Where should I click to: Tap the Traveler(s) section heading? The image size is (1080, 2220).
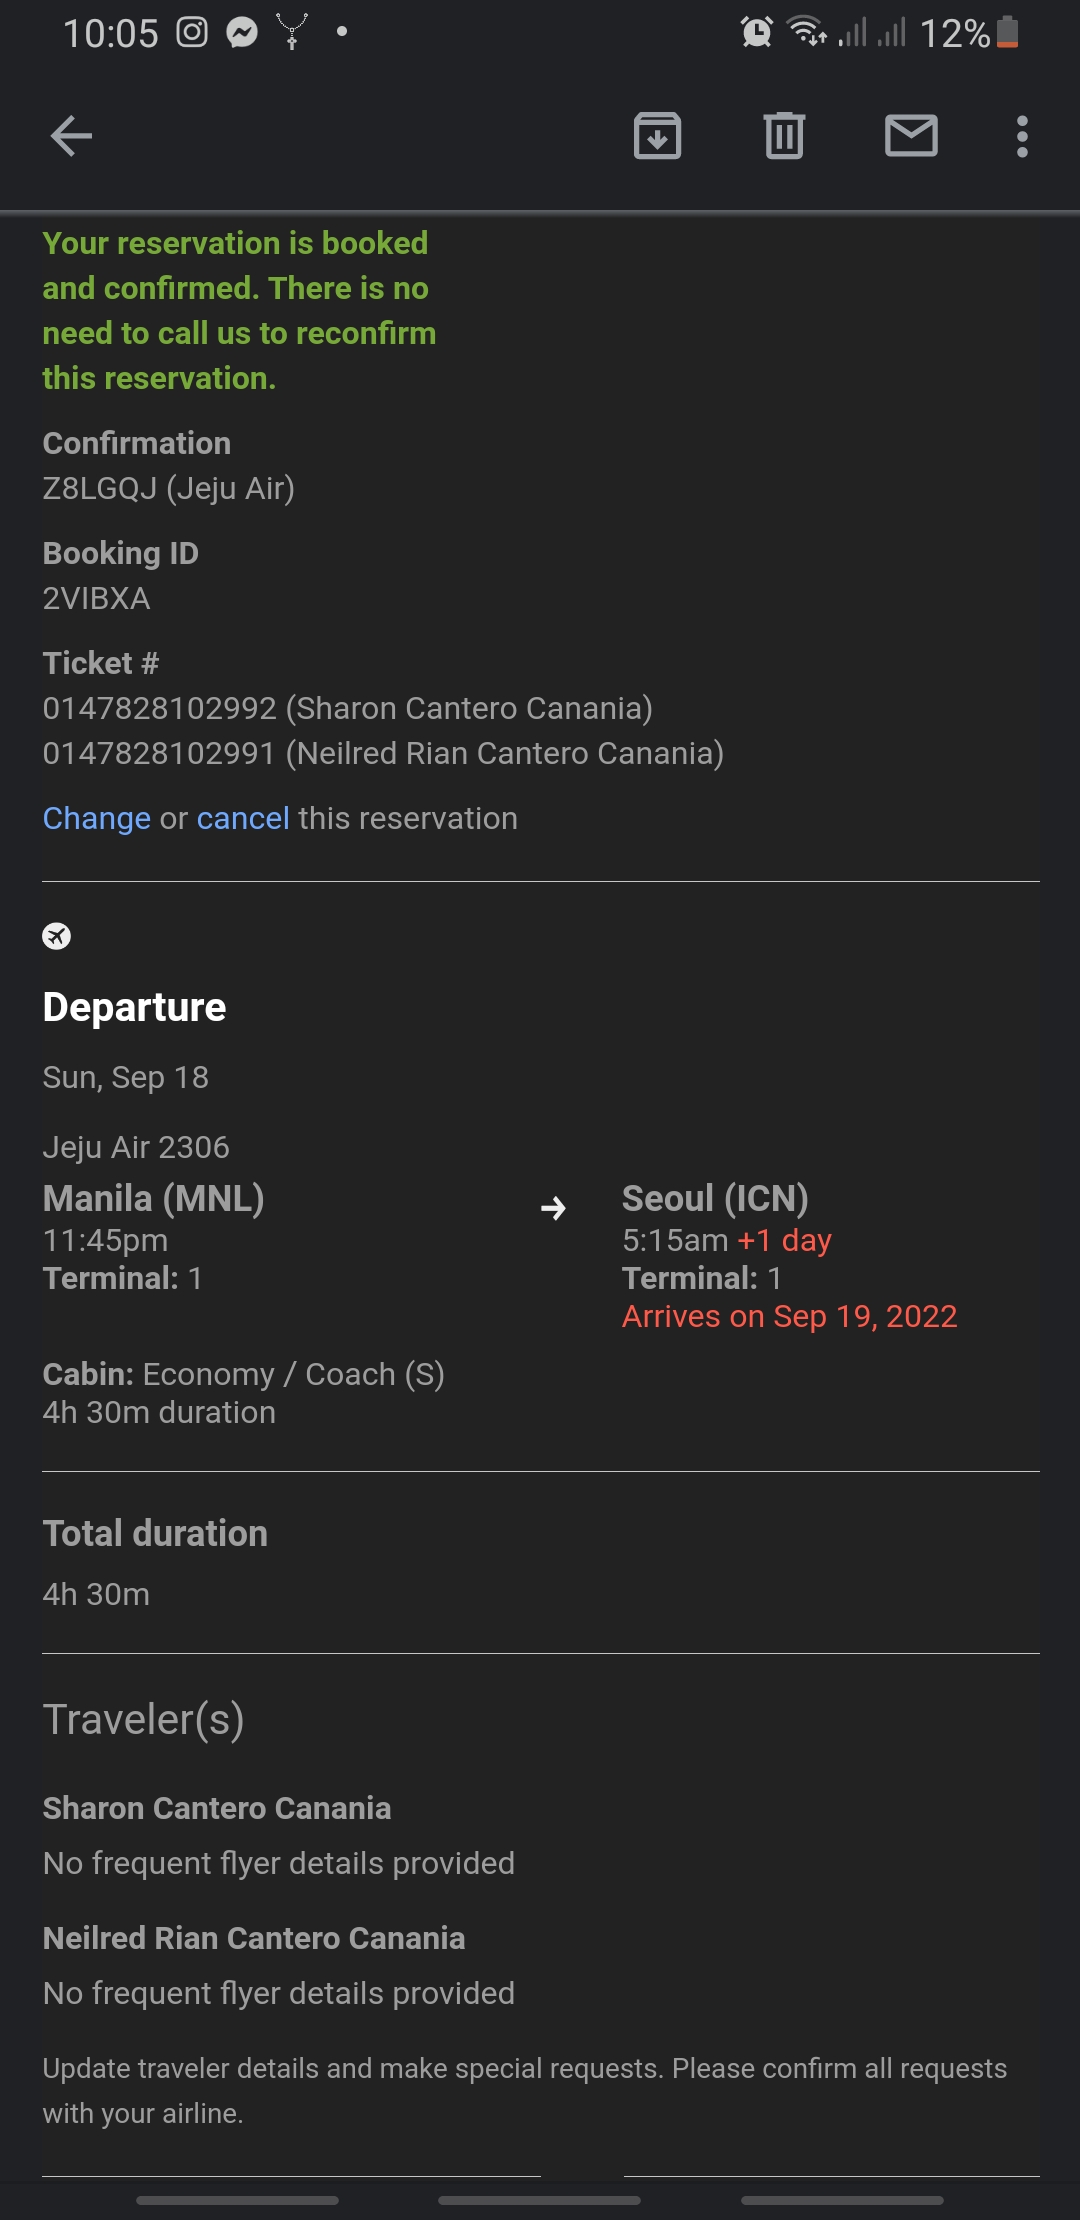pos(143,1719)
